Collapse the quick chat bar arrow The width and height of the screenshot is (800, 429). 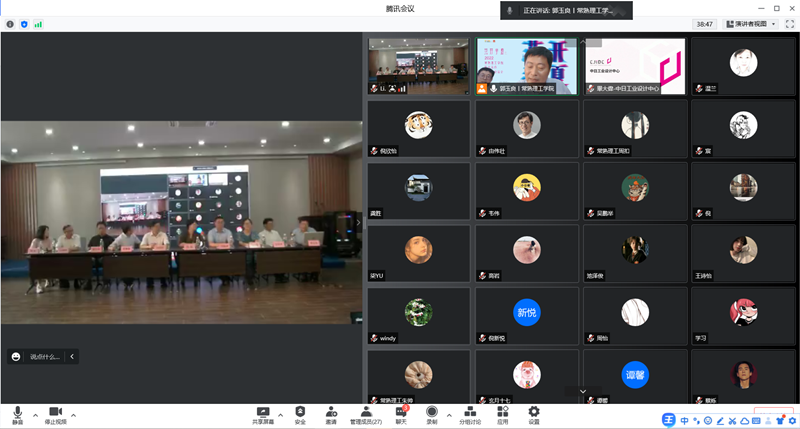point(72,357)
